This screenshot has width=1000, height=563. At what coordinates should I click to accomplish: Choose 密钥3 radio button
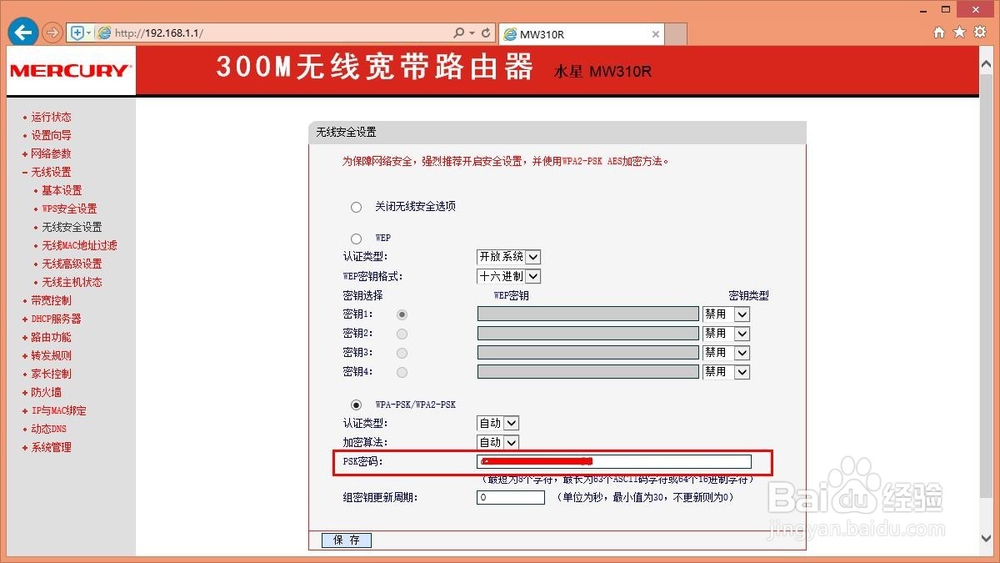[x=402, y=353]
